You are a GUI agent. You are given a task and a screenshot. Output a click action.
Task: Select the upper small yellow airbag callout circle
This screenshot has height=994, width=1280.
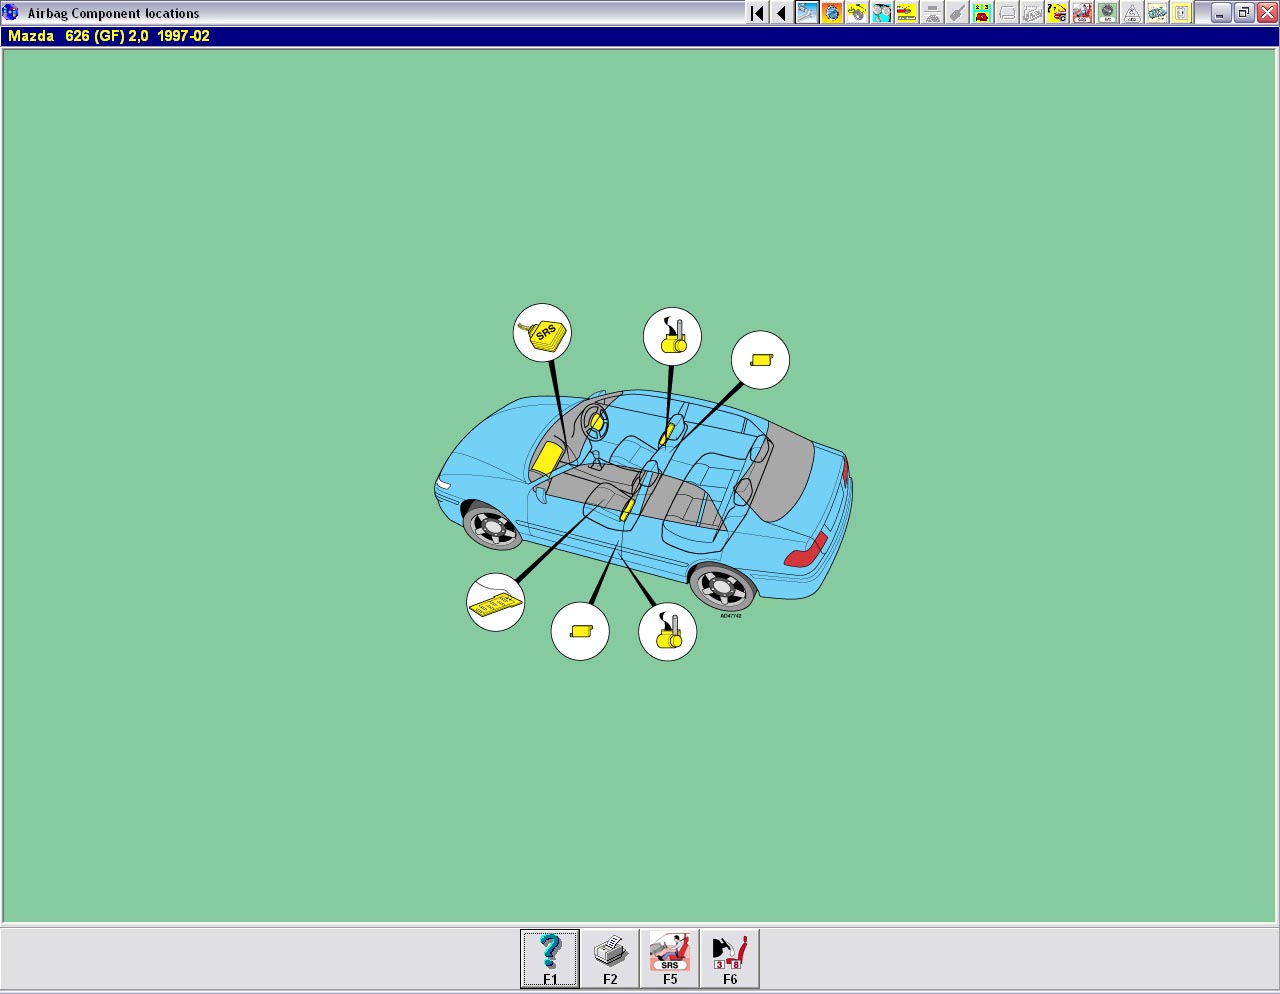coord(760,360)
